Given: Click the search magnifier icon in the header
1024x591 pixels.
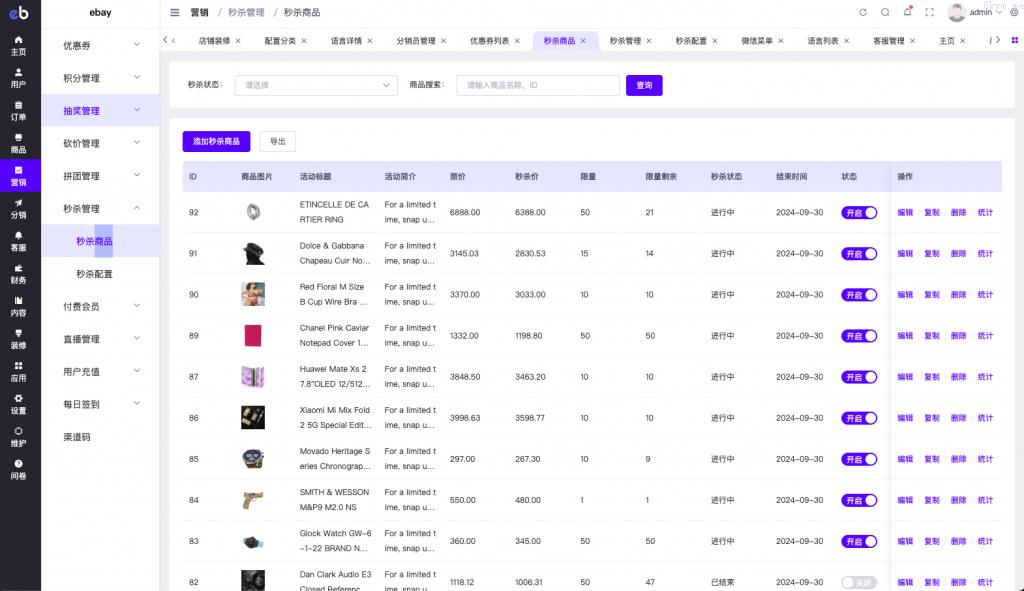Looking at the screenshot, I should 885,12.
